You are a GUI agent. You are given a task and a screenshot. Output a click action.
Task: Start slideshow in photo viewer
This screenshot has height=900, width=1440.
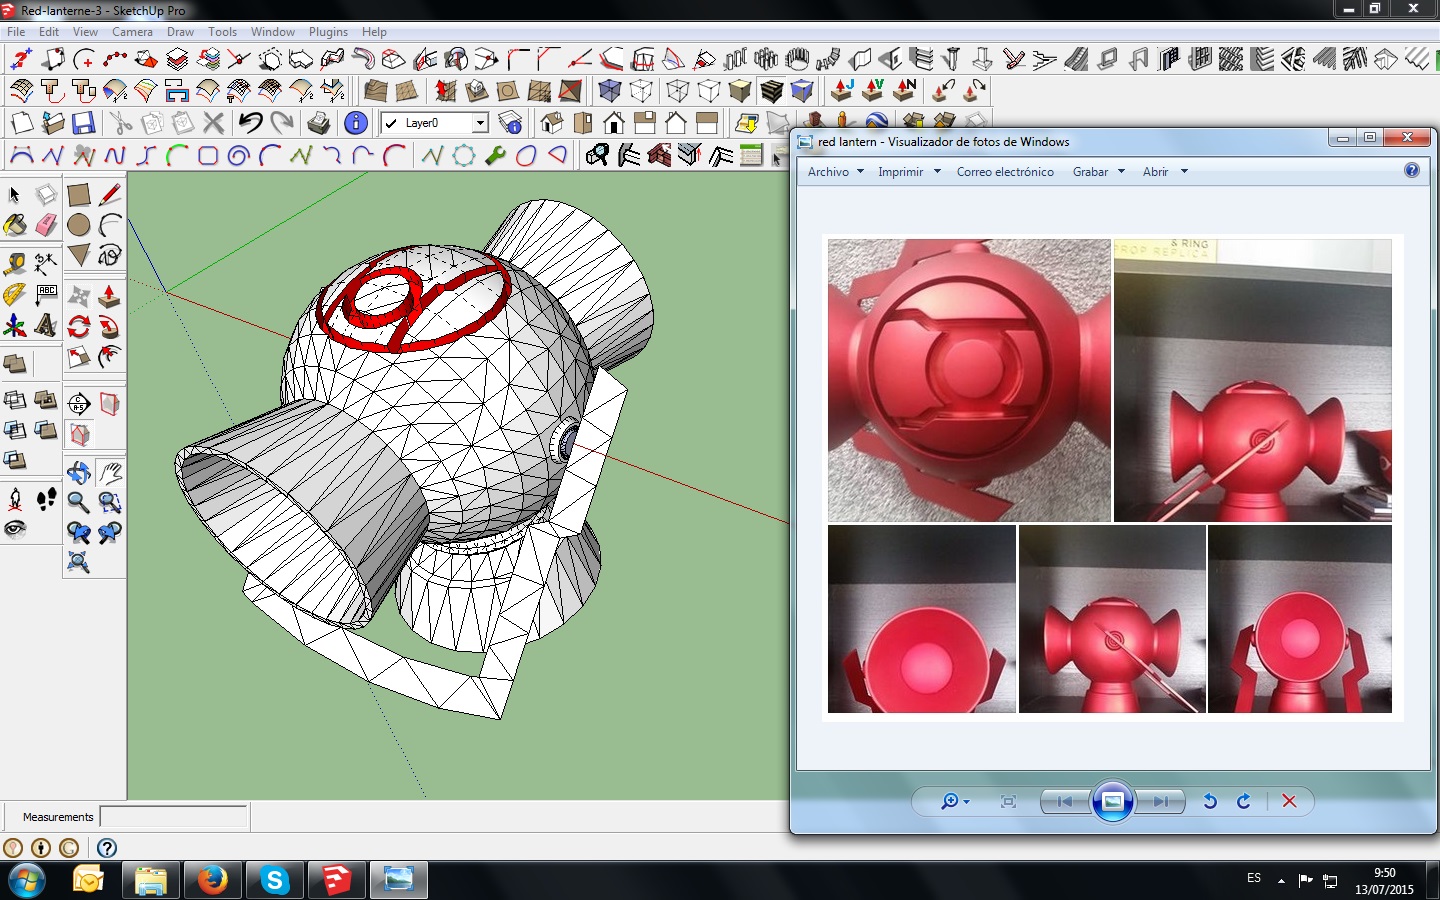point(1112,801)
